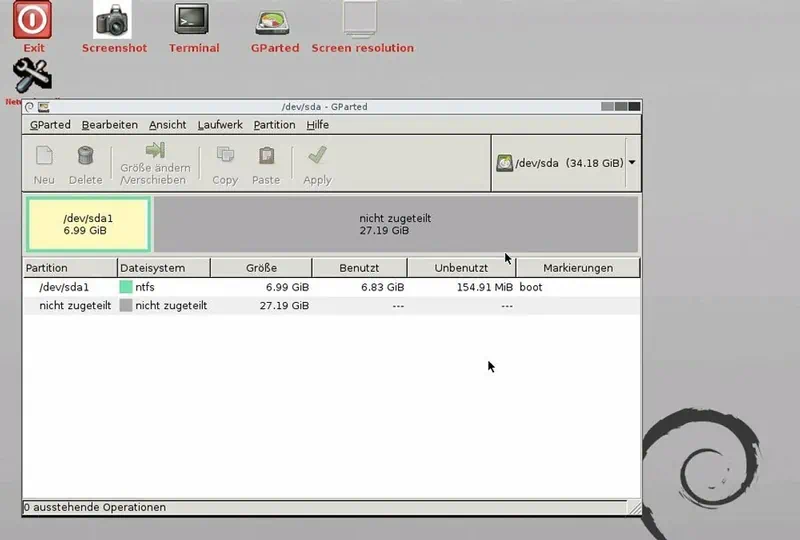Click the Dateisystem column header
Viewport: 800px width, 540px height.
[164, 268]
